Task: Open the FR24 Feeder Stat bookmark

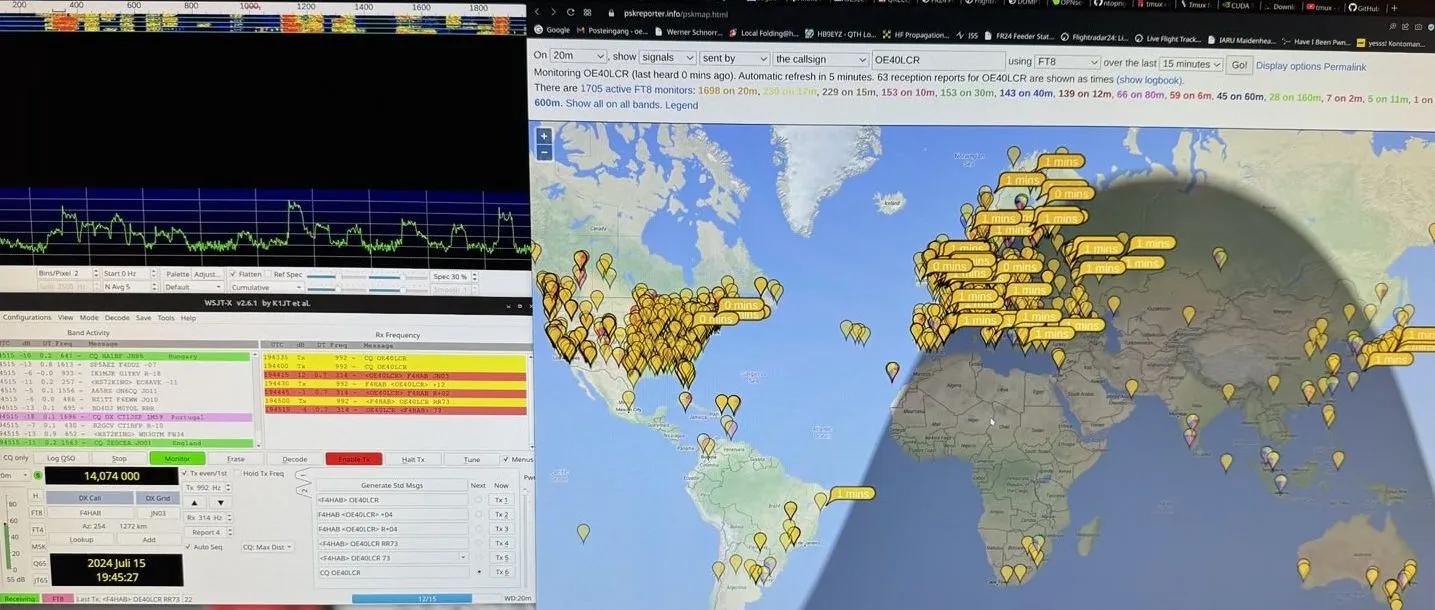Action: (x=1021, y=37)
